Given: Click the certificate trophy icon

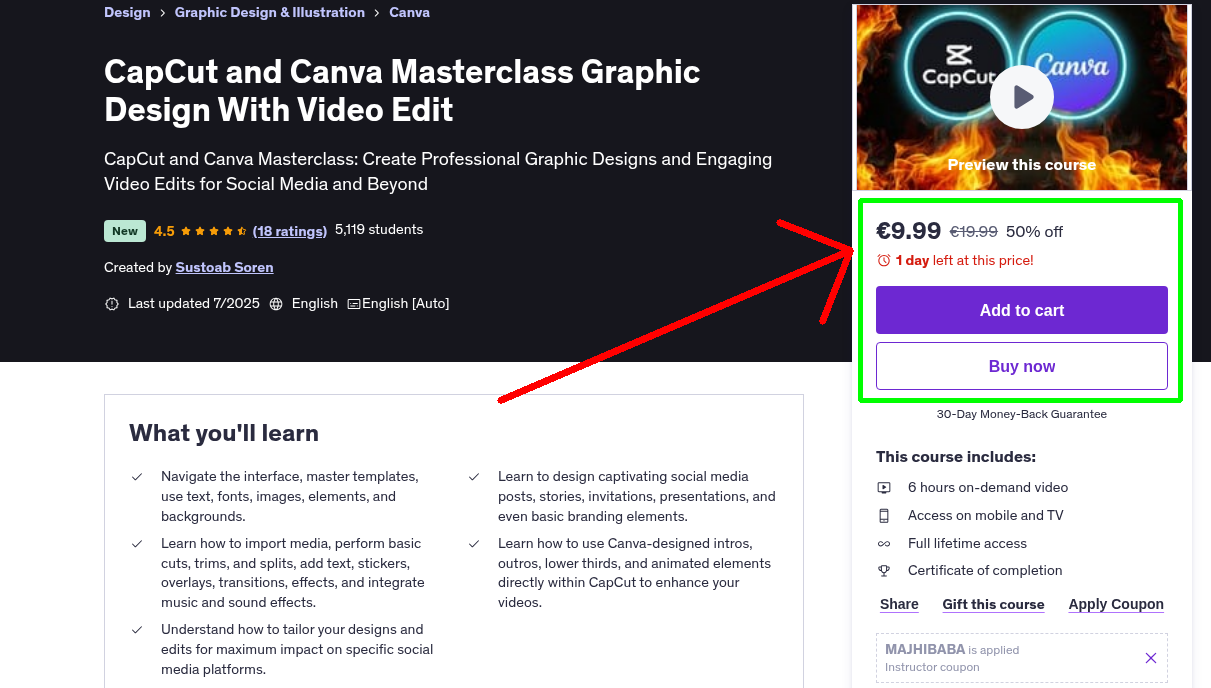Looking at the screenshot, I should pos(884,571).
